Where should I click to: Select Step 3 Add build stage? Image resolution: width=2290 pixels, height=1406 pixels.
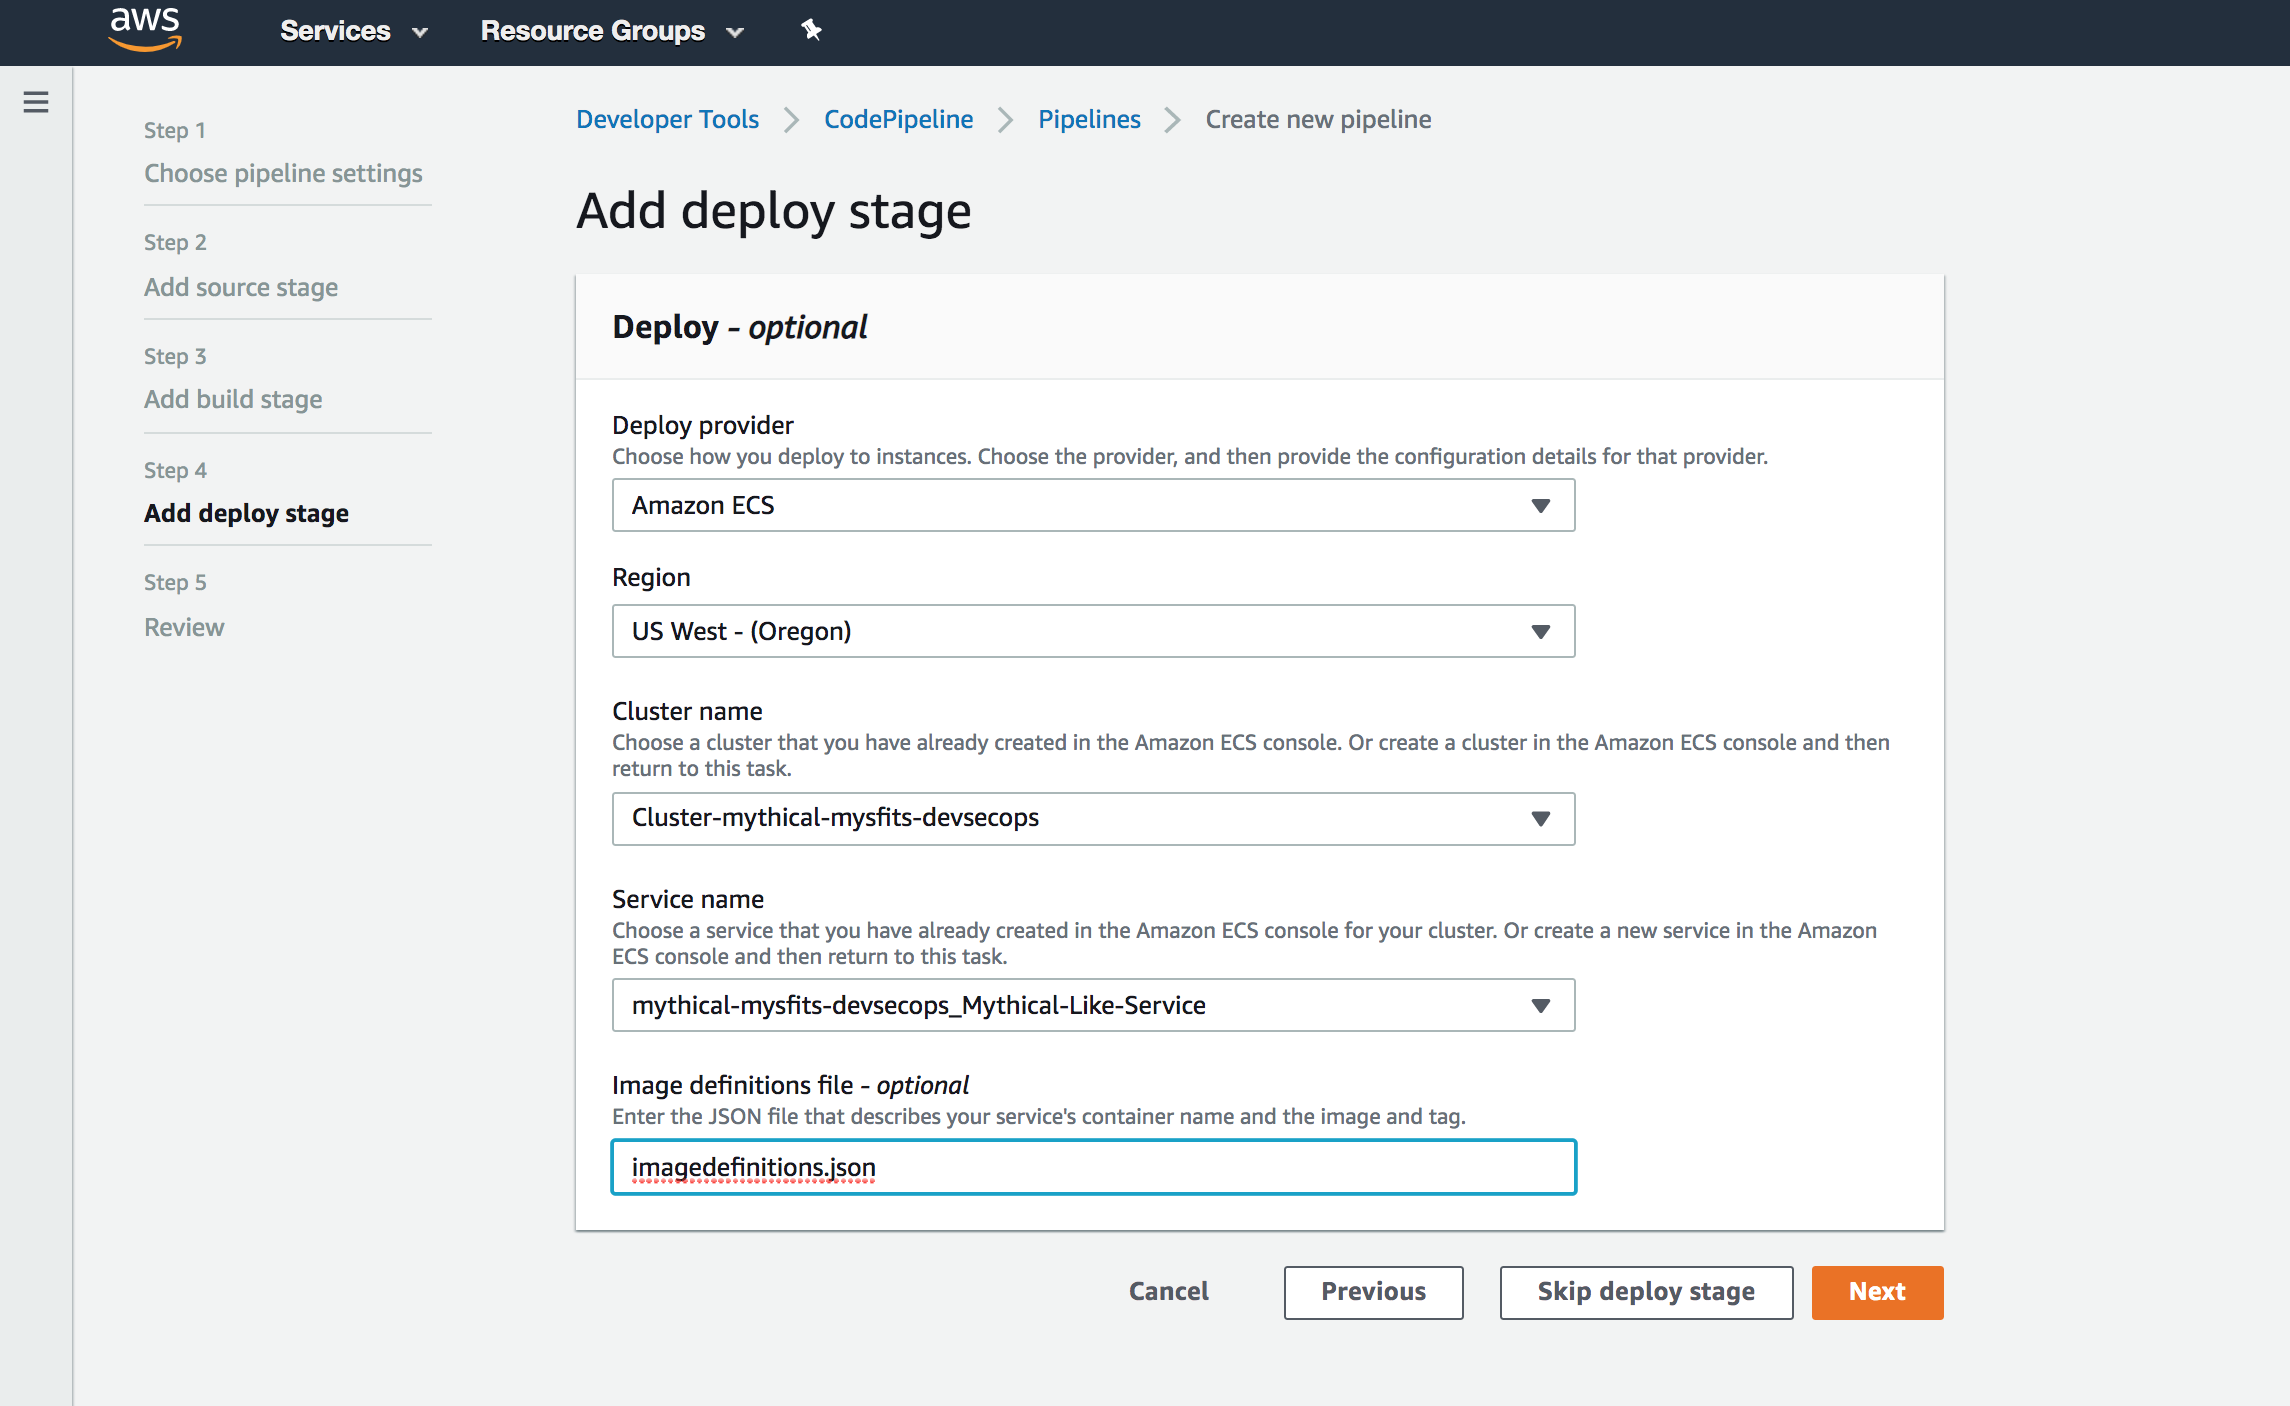pyautogui.click(x=233, y=399)
